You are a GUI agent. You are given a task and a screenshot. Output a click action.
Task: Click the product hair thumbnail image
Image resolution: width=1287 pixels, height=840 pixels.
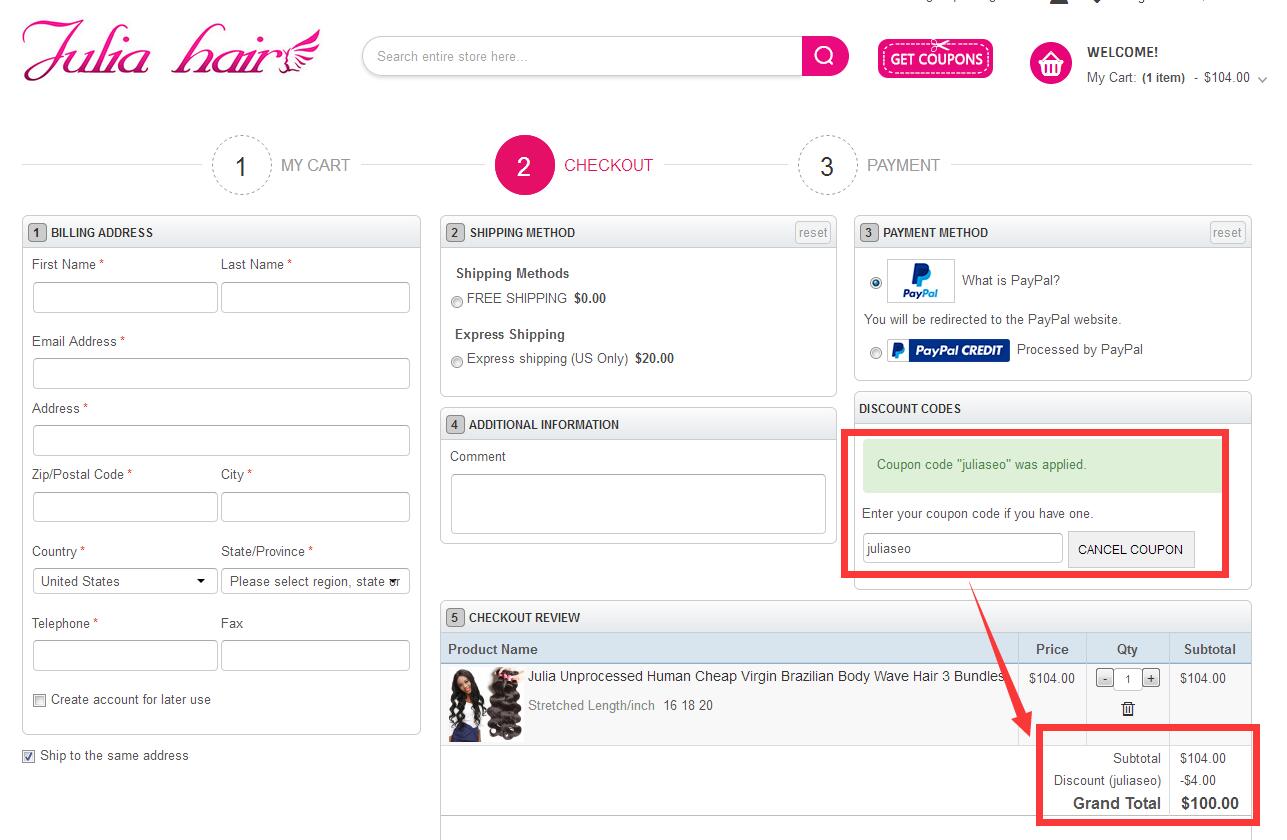pos(486,705)
